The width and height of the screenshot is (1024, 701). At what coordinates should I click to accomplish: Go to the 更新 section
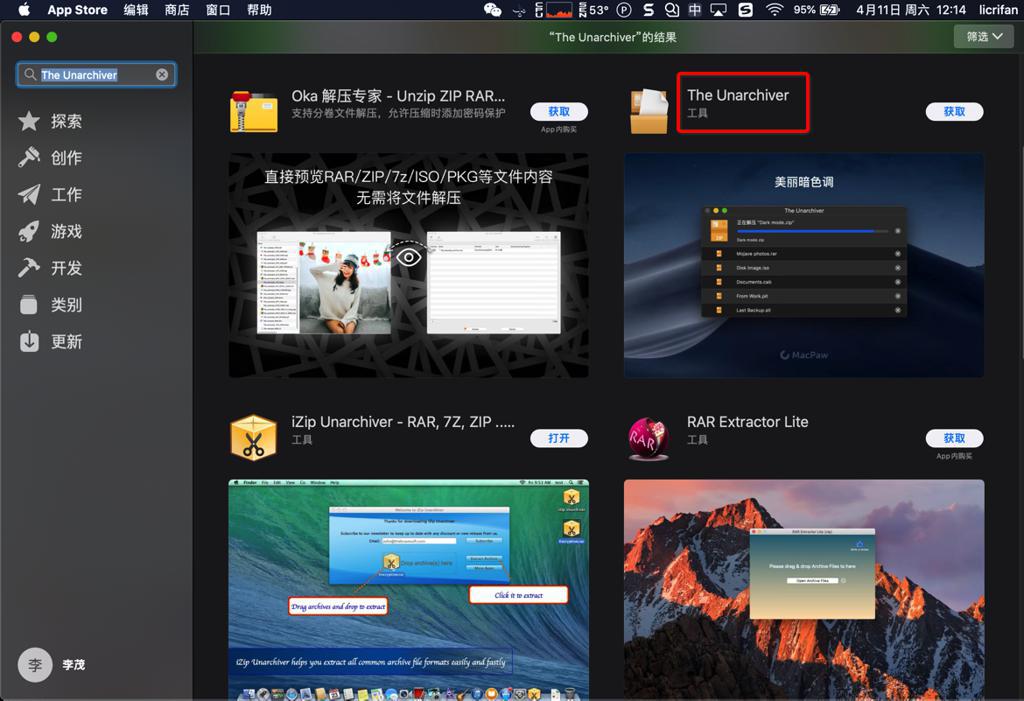click(67, 341)
